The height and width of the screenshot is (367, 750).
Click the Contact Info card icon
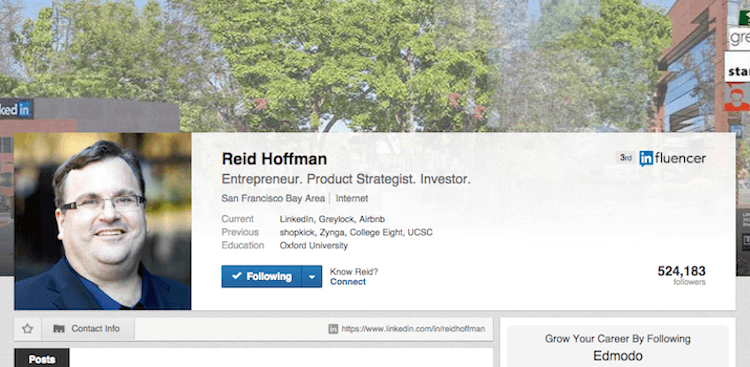tap(59, 329)
